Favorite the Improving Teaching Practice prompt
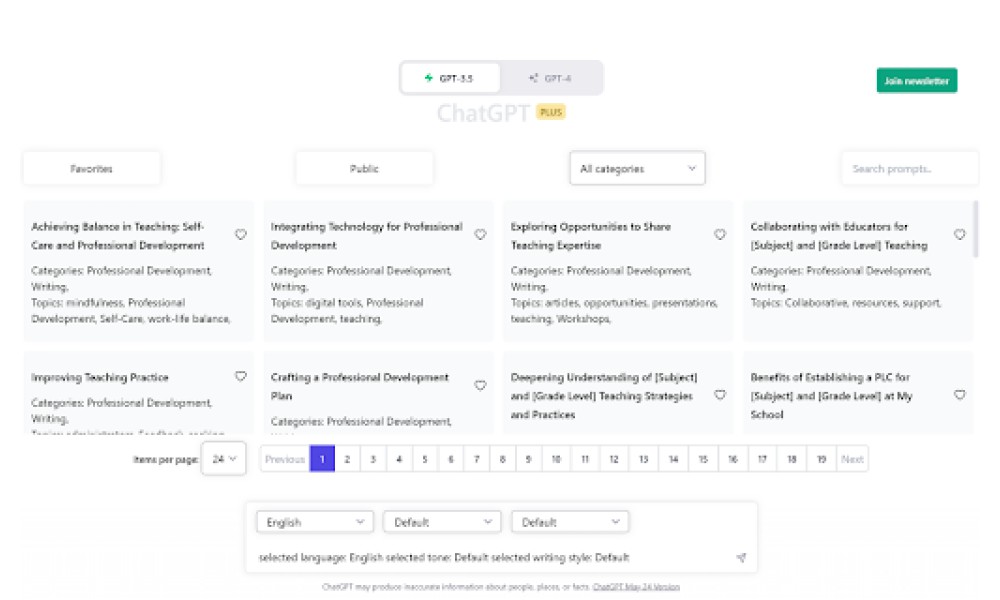Image resolution: width=1000 pixels, height=600 pixels. tap(240, 376)
